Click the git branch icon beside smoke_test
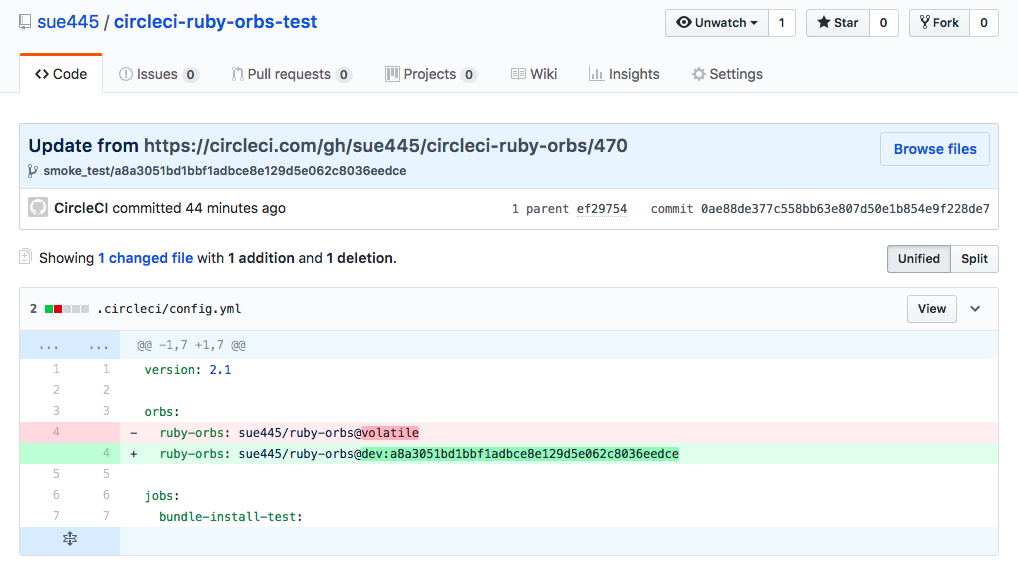 click(x=32, y=171)
